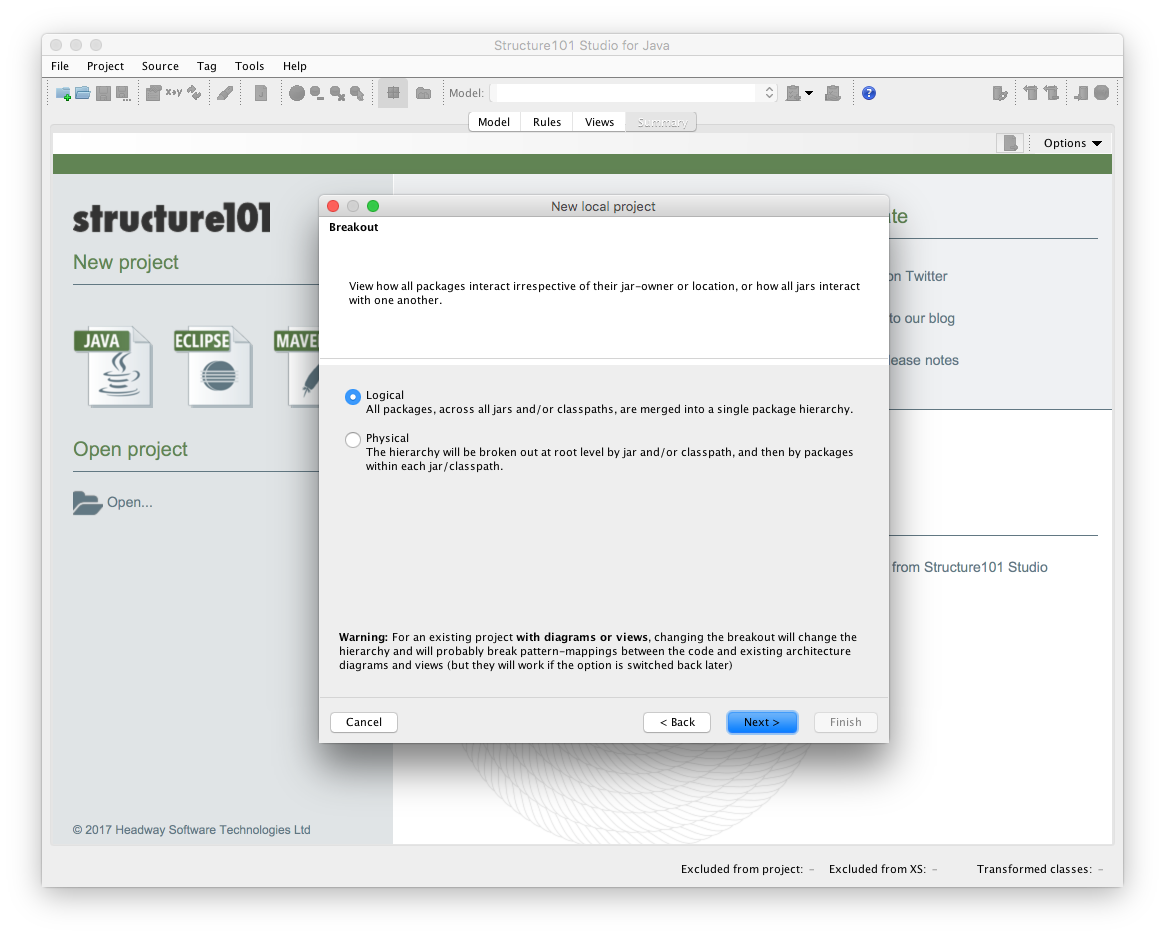This screenshot has height=937, width=1165.
Task: Click the open project folder toolbar icon
Action: (x=83, y=93)
